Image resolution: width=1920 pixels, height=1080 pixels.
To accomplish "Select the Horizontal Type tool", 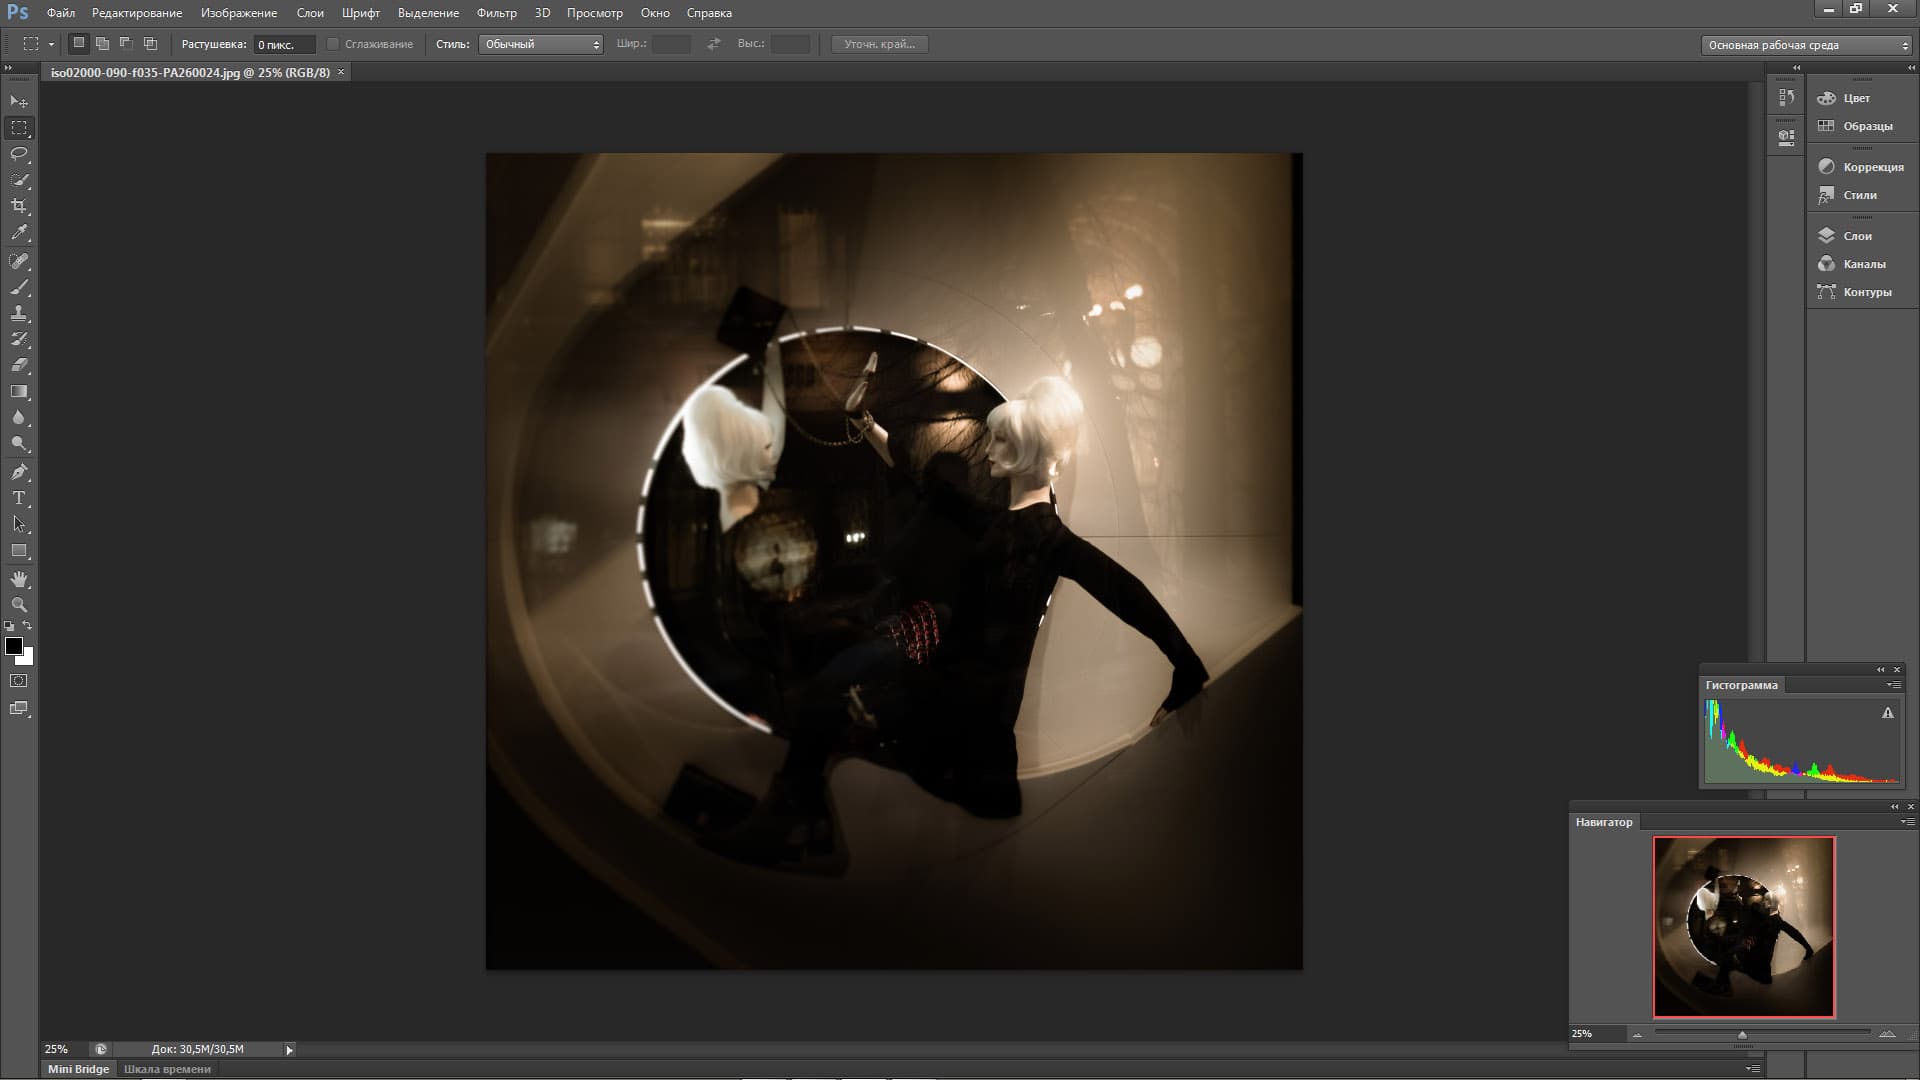I will click(19, 498).
